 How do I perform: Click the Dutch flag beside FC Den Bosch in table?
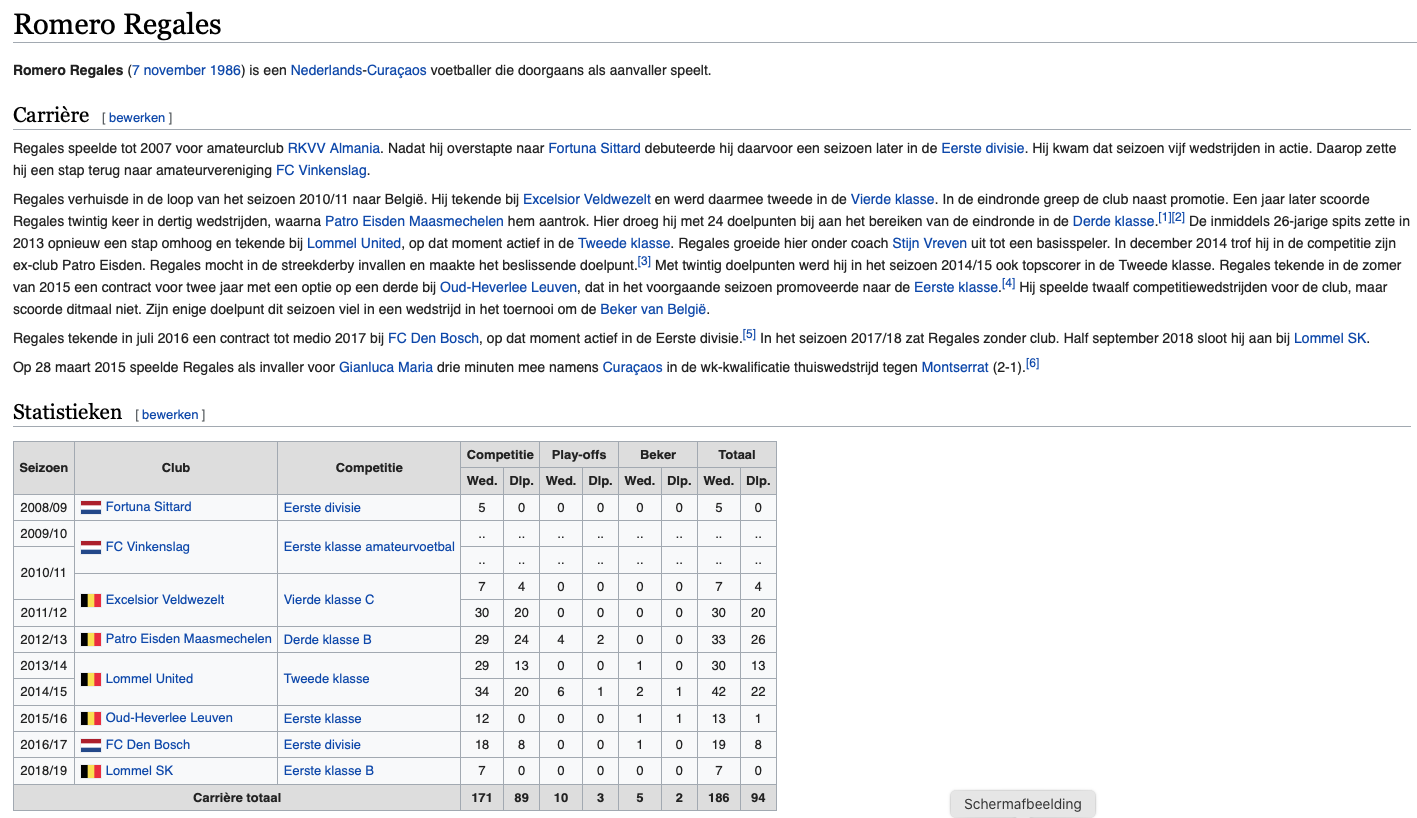point(91,745)
